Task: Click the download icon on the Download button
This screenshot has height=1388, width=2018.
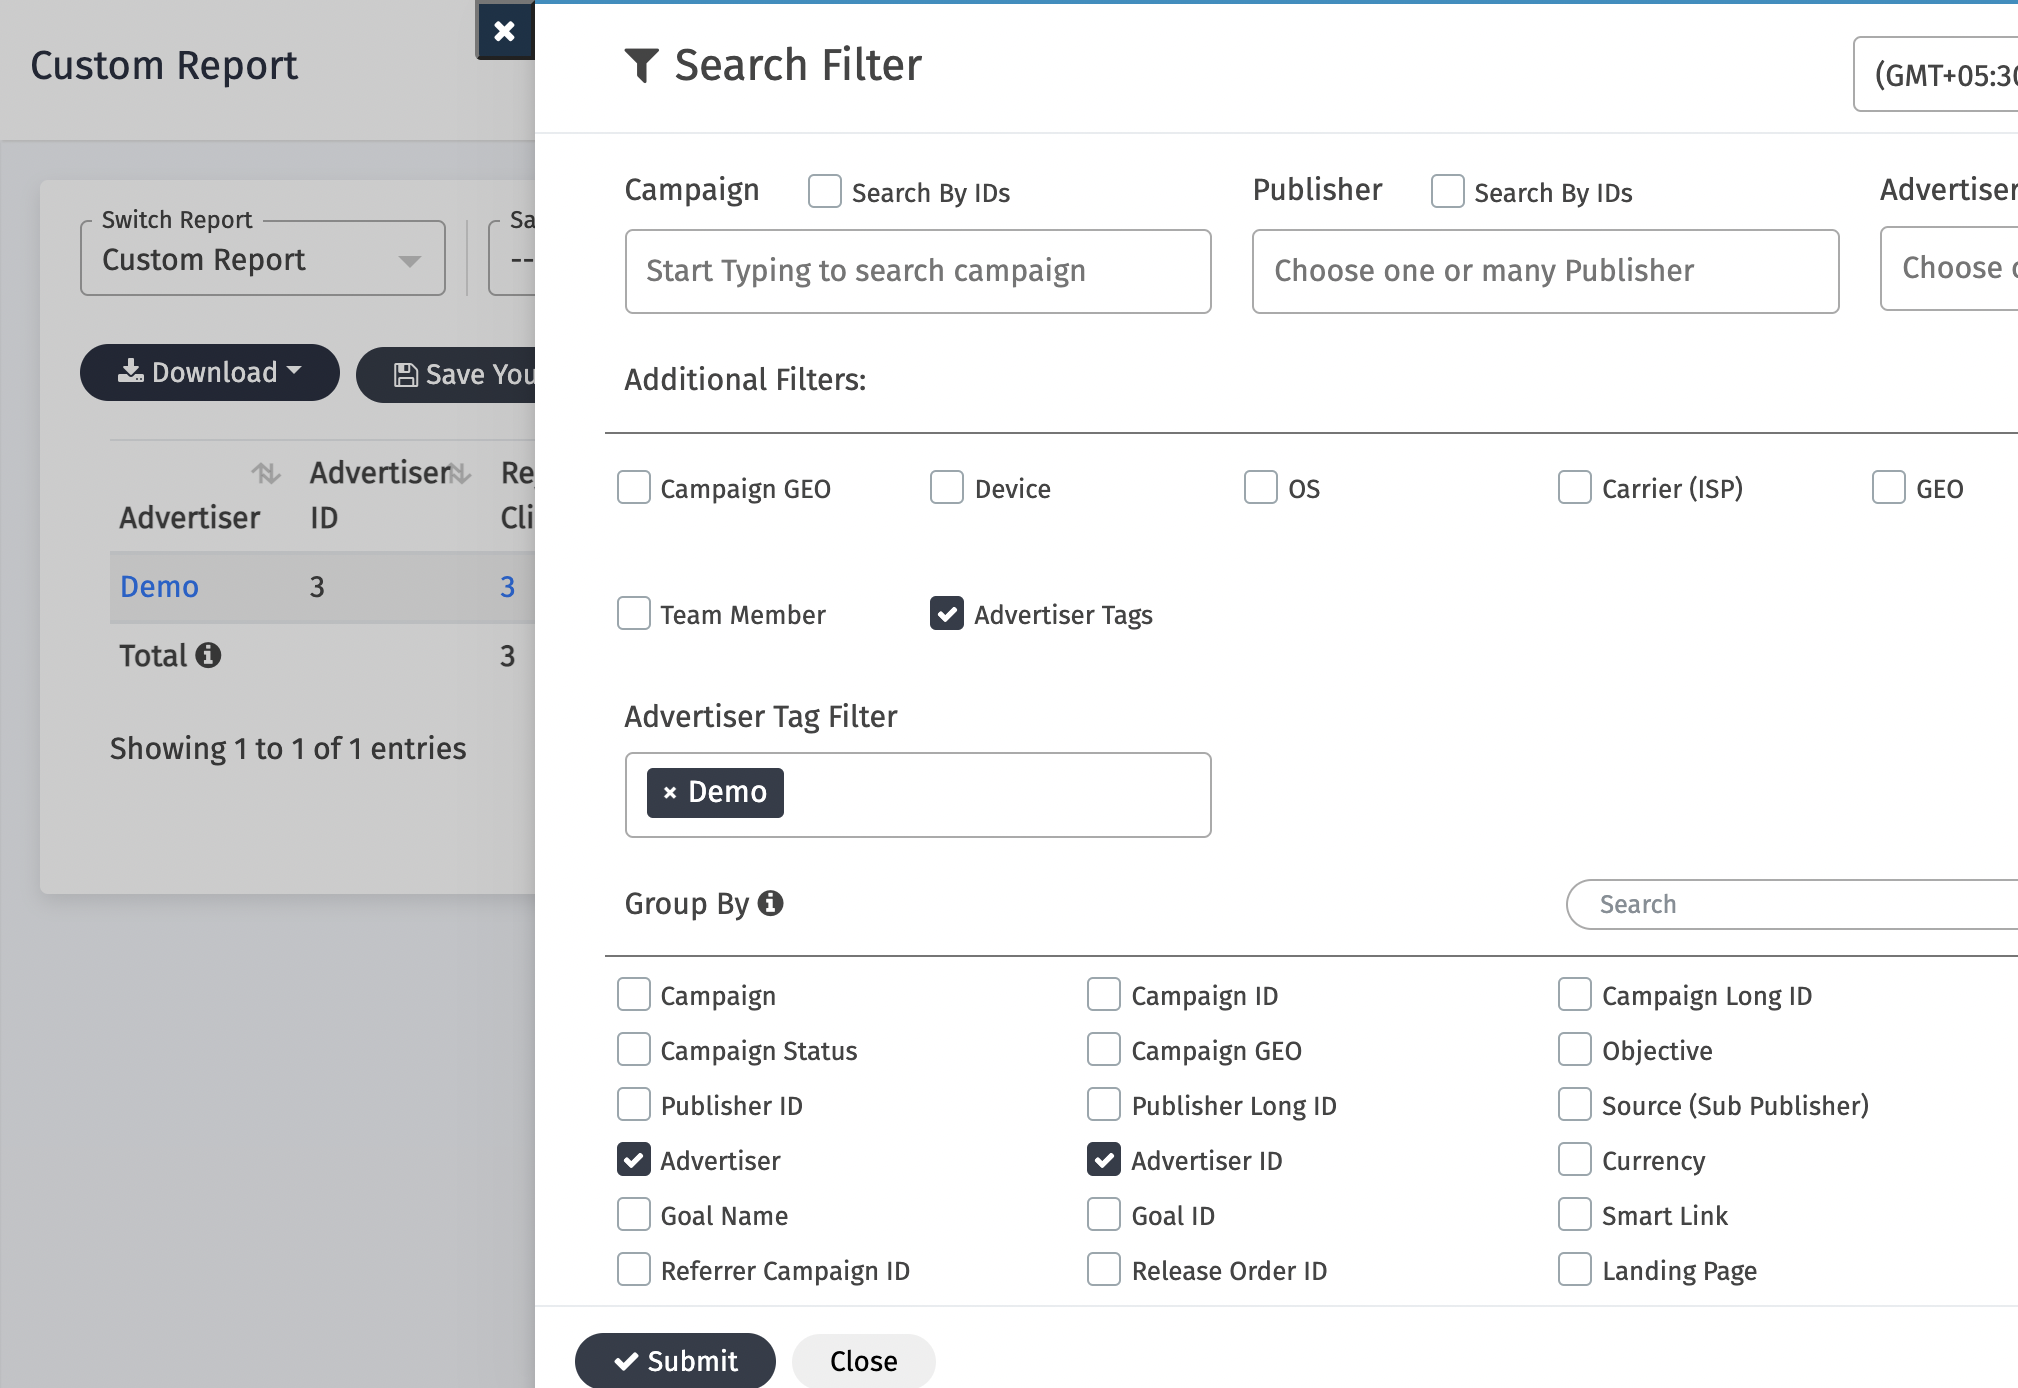Action: (132, 371)
